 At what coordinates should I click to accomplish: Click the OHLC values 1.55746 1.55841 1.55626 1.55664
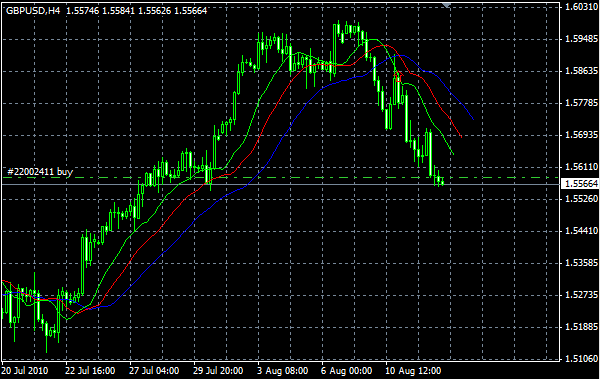[137, 11]
